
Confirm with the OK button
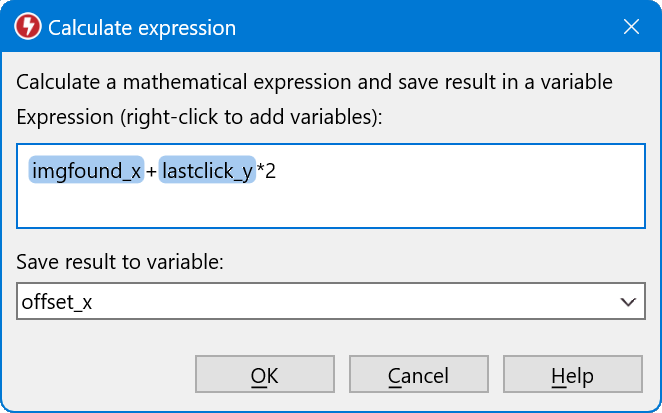(x=265, y=376)
